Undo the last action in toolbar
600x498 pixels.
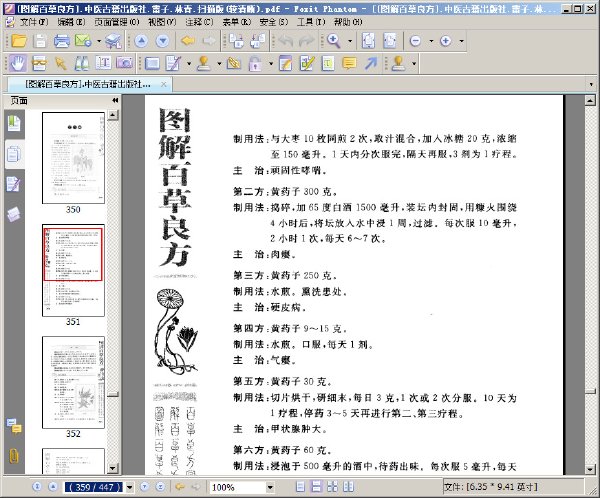pos(285,41)
